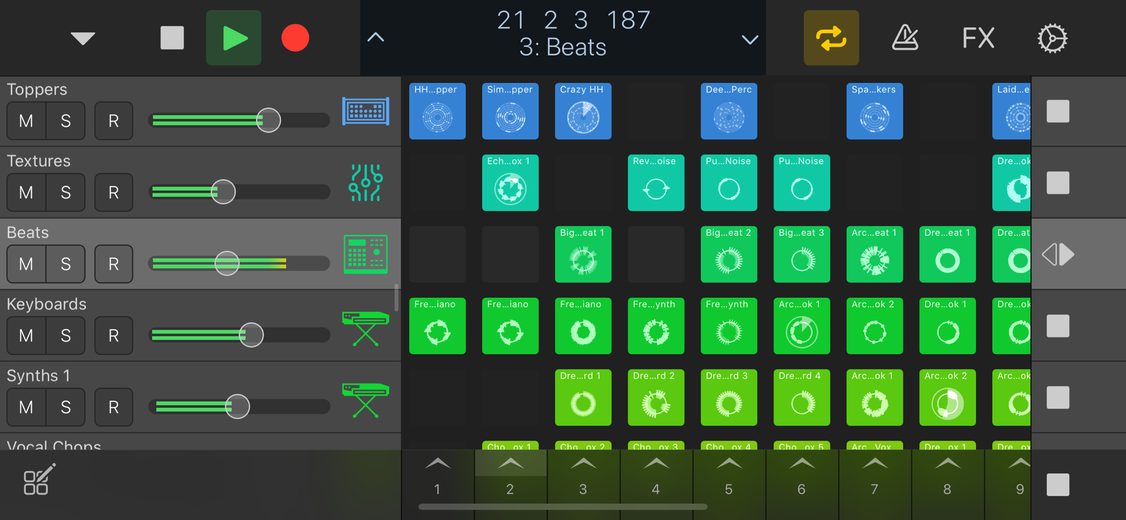Viewport: 1126px width, 520px height.
Task: Trigger the Spa...kers loop cell
Action: [x=875, y=111]
